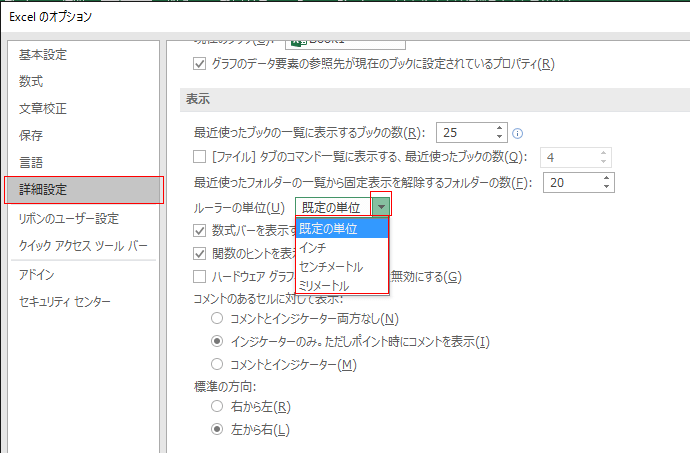Choose コメントとインジケーター(M) radio button
The width and height of the screenshot is (690, 453).
point(217,364)
